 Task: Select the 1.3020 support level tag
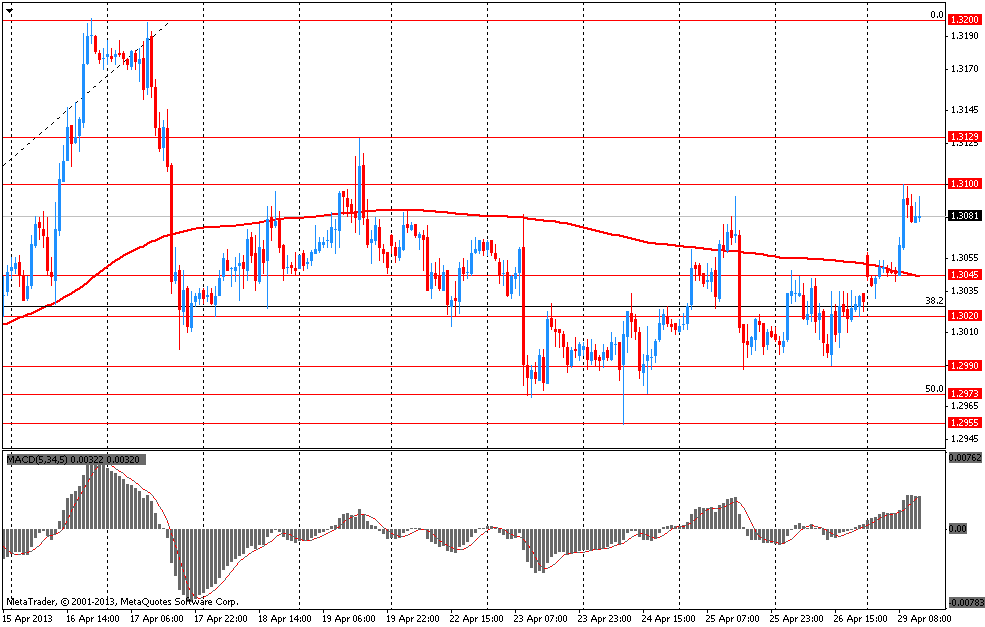click(964, 316)
